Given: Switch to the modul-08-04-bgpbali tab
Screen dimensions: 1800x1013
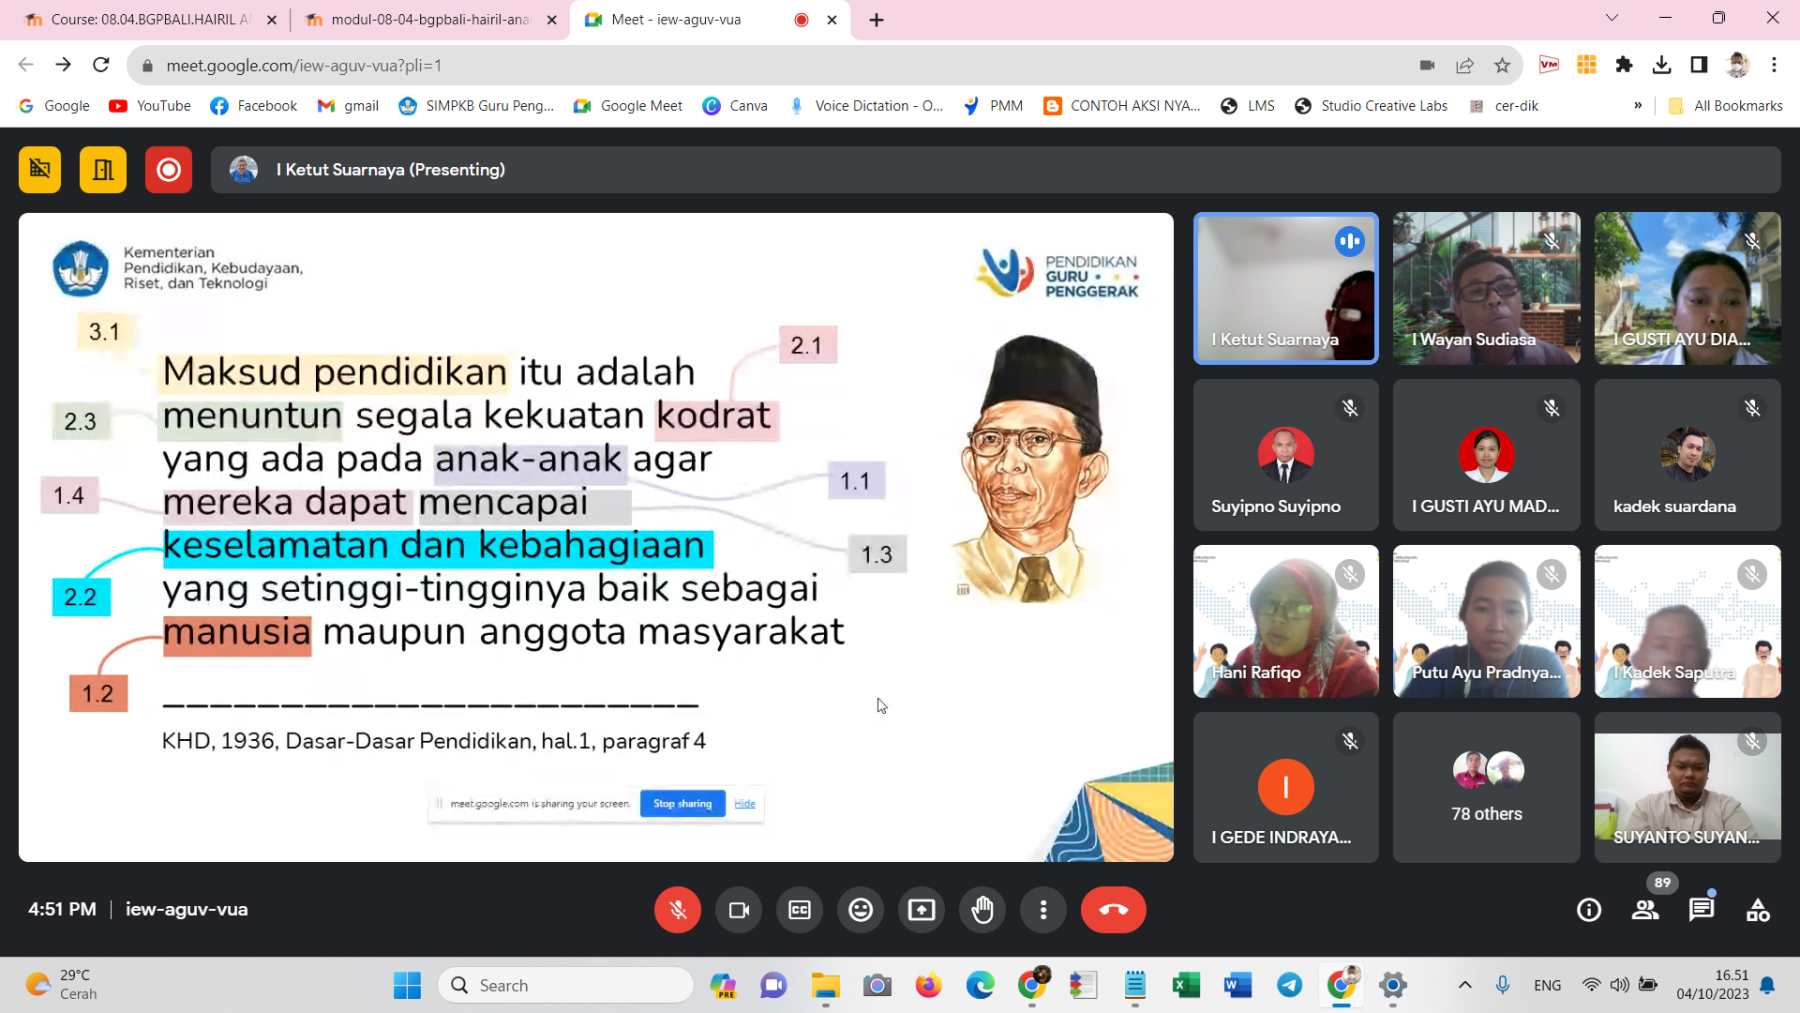Looking at the screenshot, I should coord(430,20).
